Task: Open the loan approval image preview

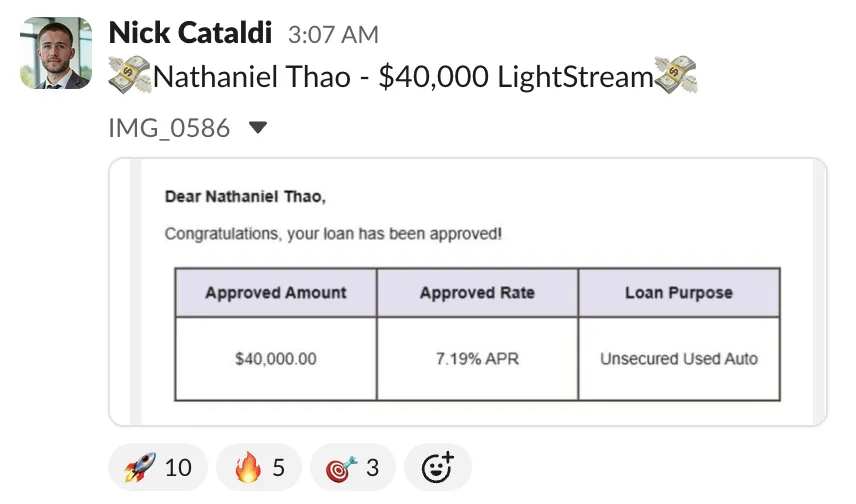Action: 468,292
